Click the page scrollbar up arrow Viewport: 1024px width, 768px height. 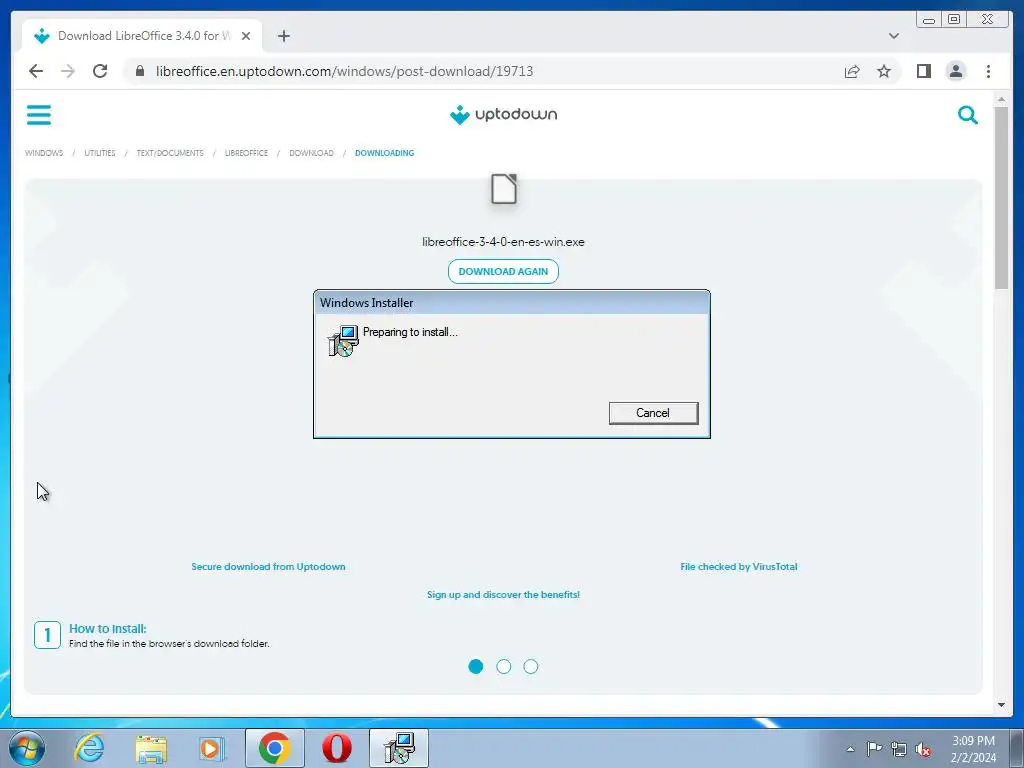pyautogui.click(x=1001, y=99)
